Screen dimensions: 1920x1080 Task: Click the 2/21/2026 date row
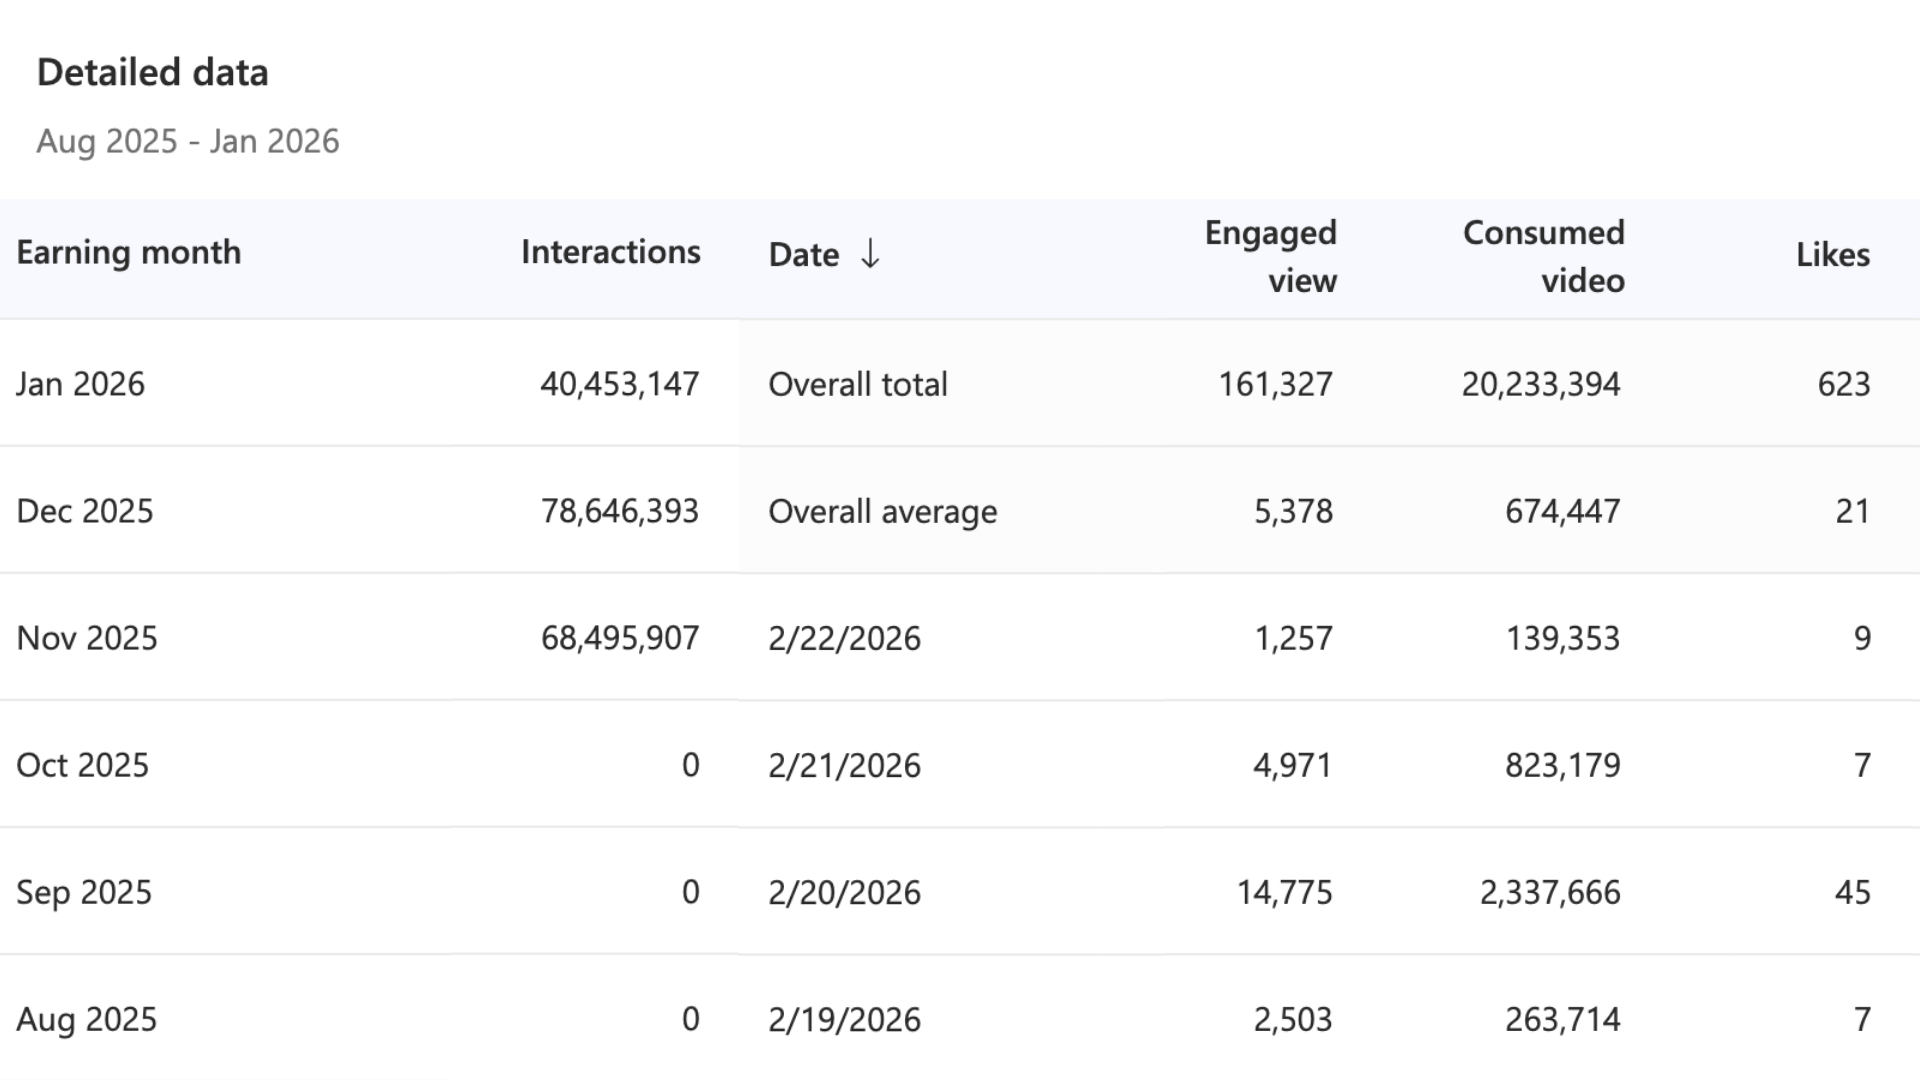point(844,765)
